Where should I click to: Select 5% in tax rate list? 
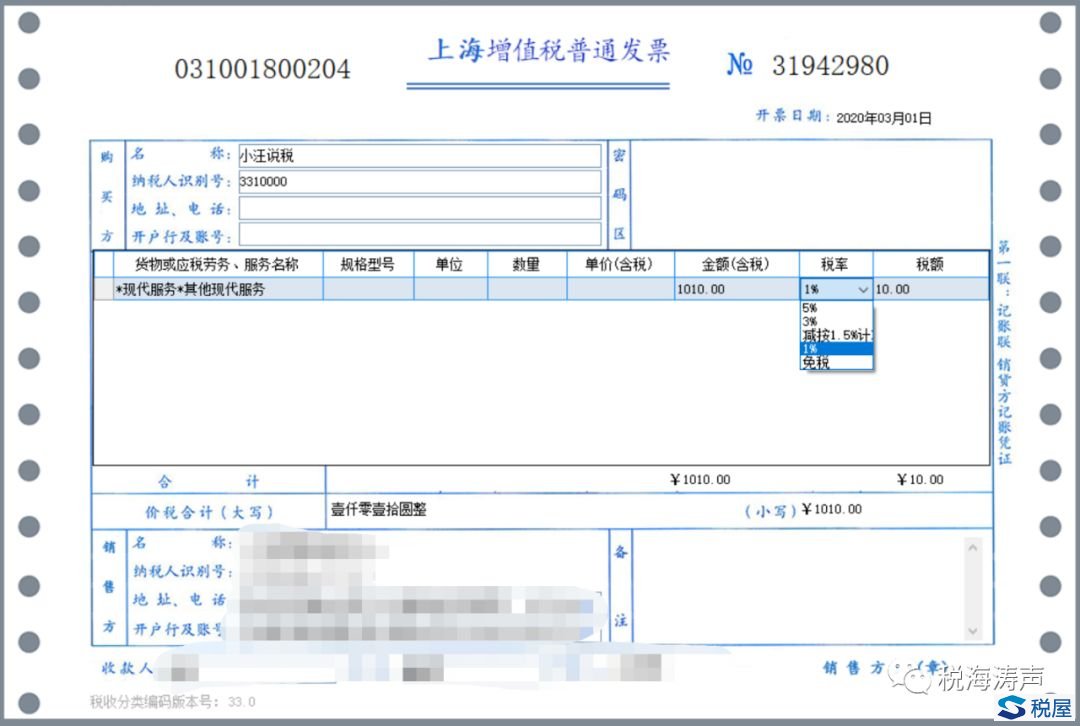[x=836, y=308]
